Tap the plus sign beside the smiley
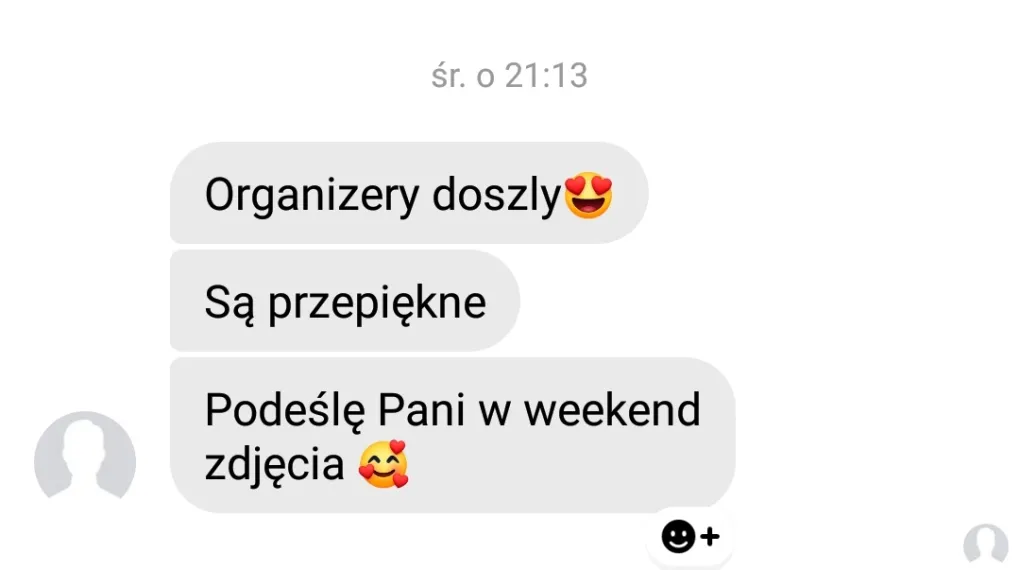The height and width of the screenshot is (570, 1020). coord(710,537)
